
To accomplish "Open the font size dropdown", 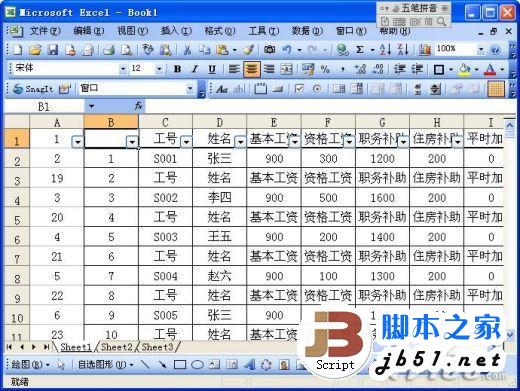I will [x=159, y=69].
